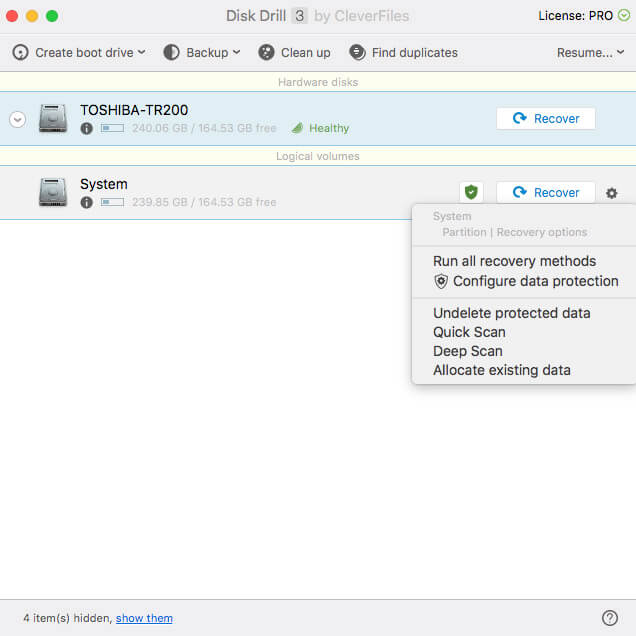Choose Configure data protection menu item
The image size is (636, 636).
(x=526, y=281)
